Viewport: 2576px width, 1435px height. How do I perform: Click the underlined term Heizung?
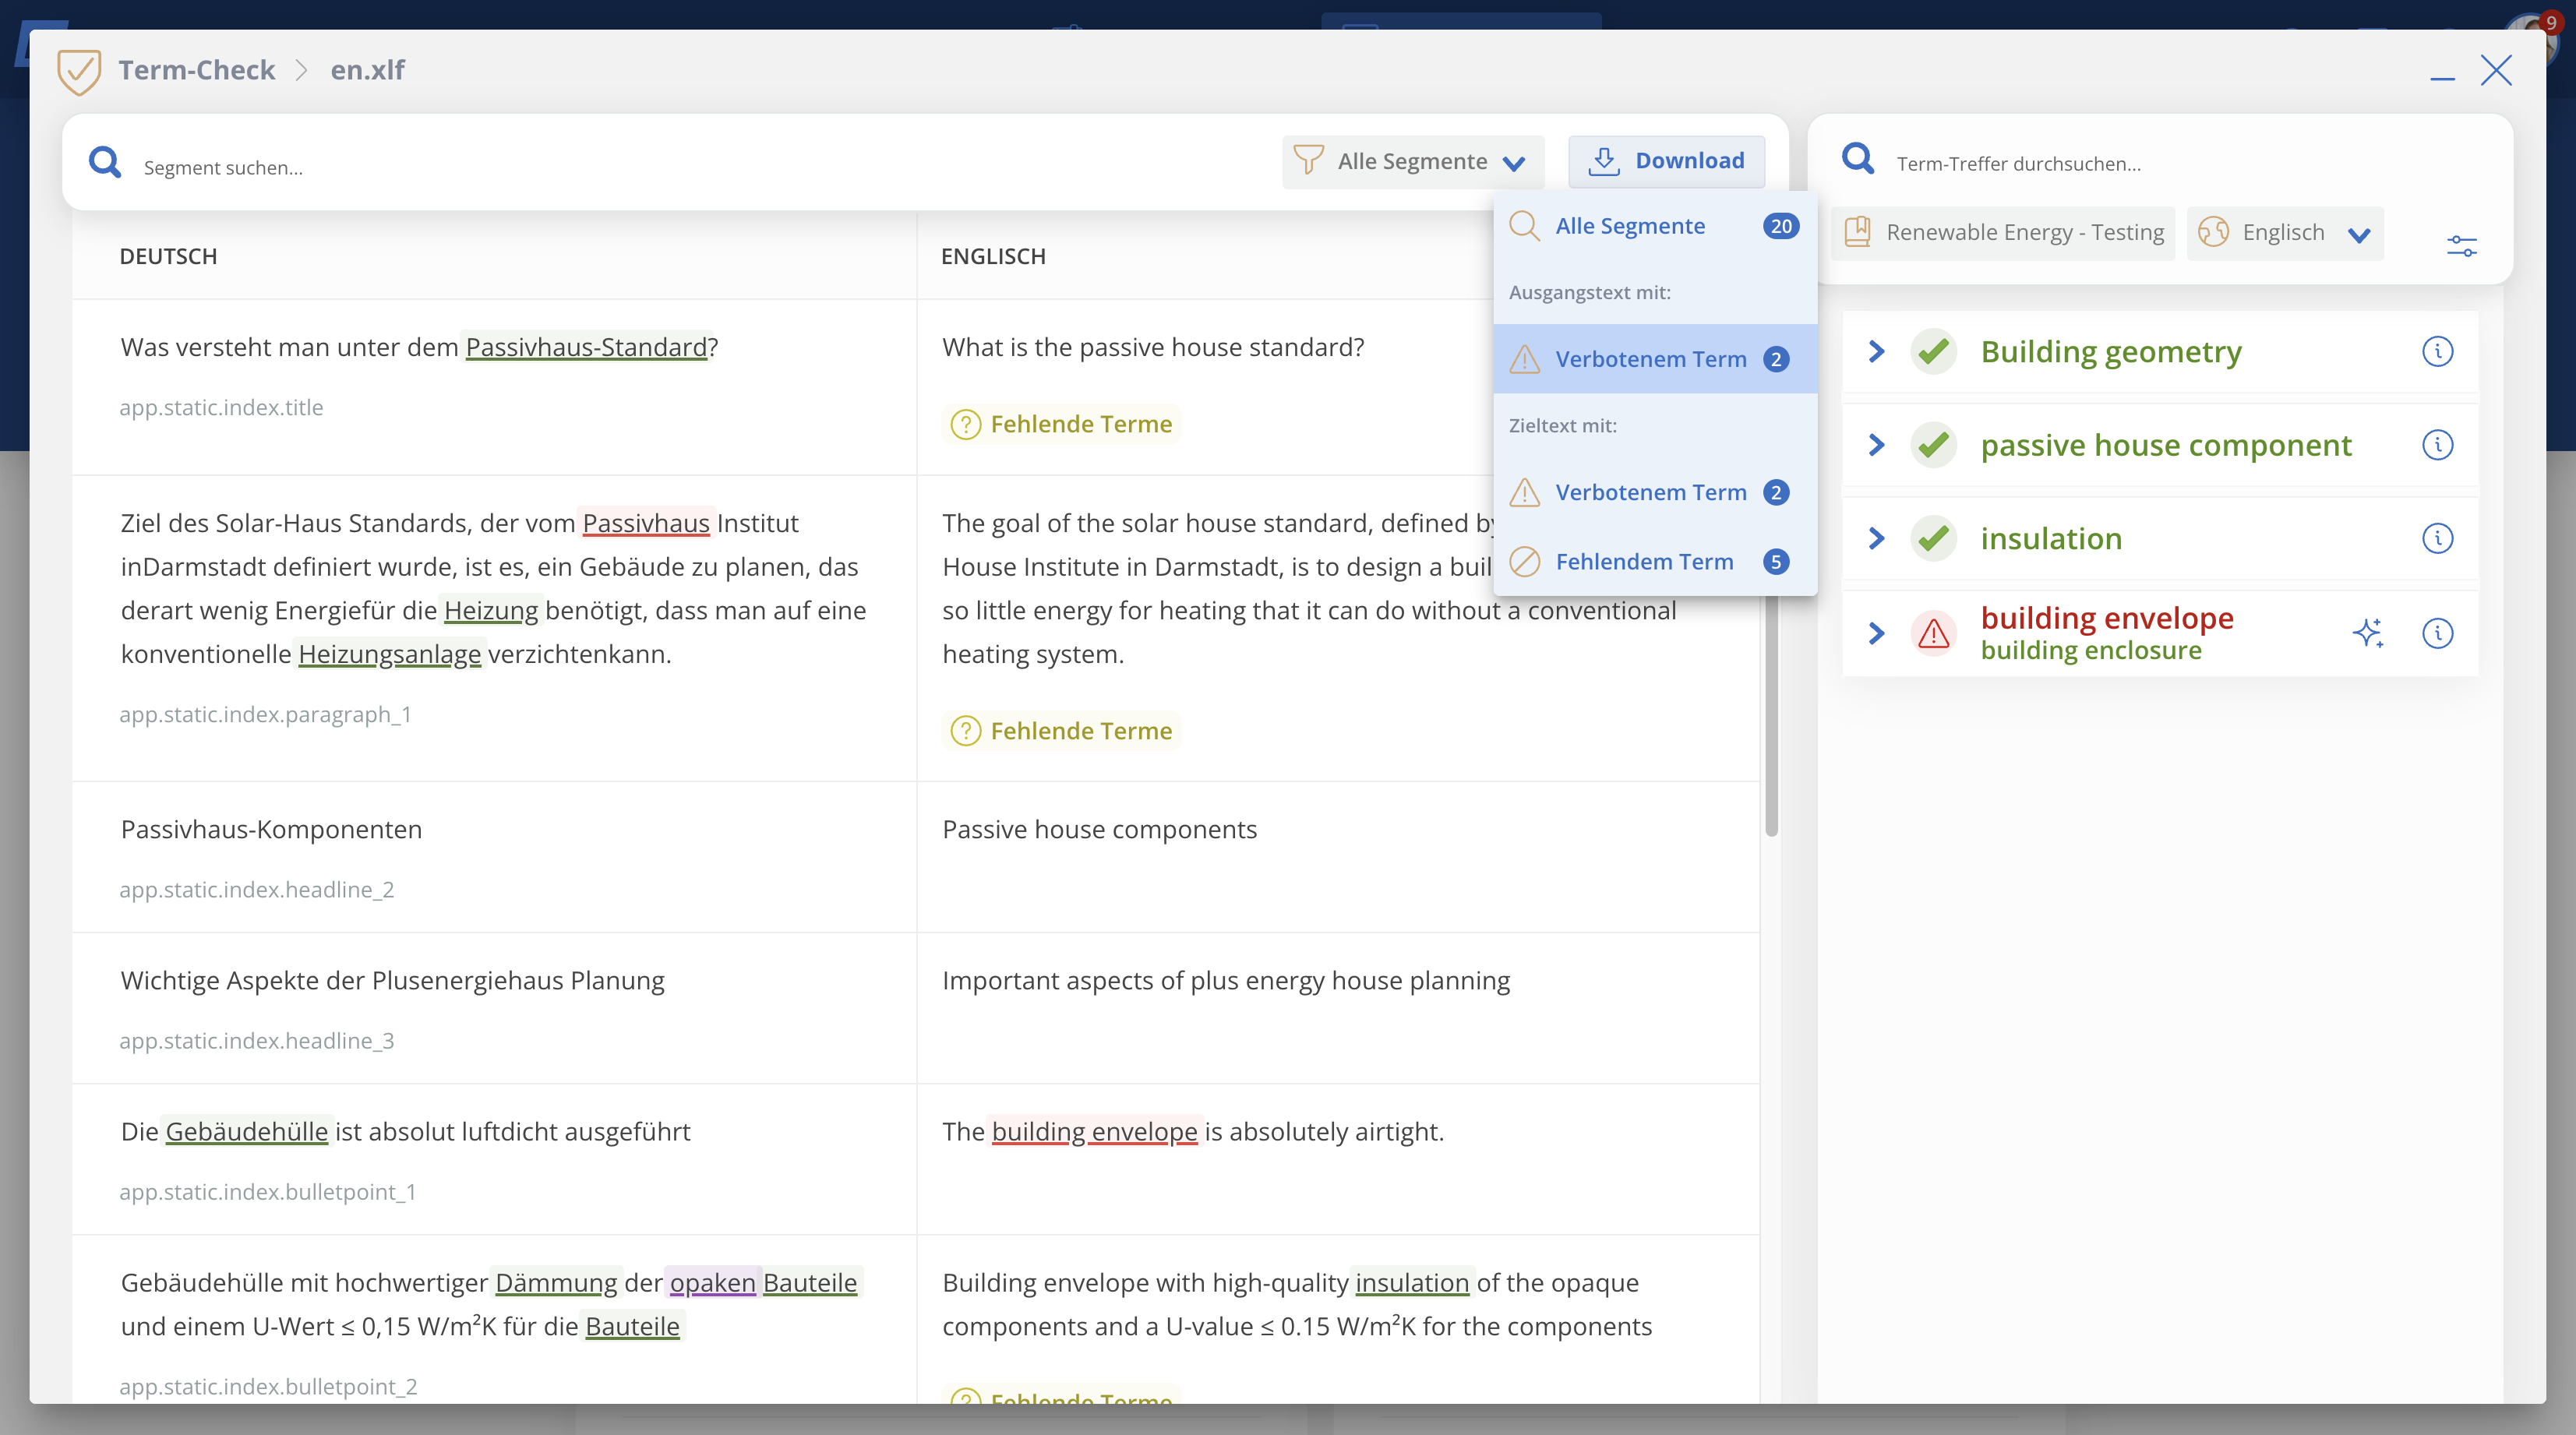[x=490, y=610]
